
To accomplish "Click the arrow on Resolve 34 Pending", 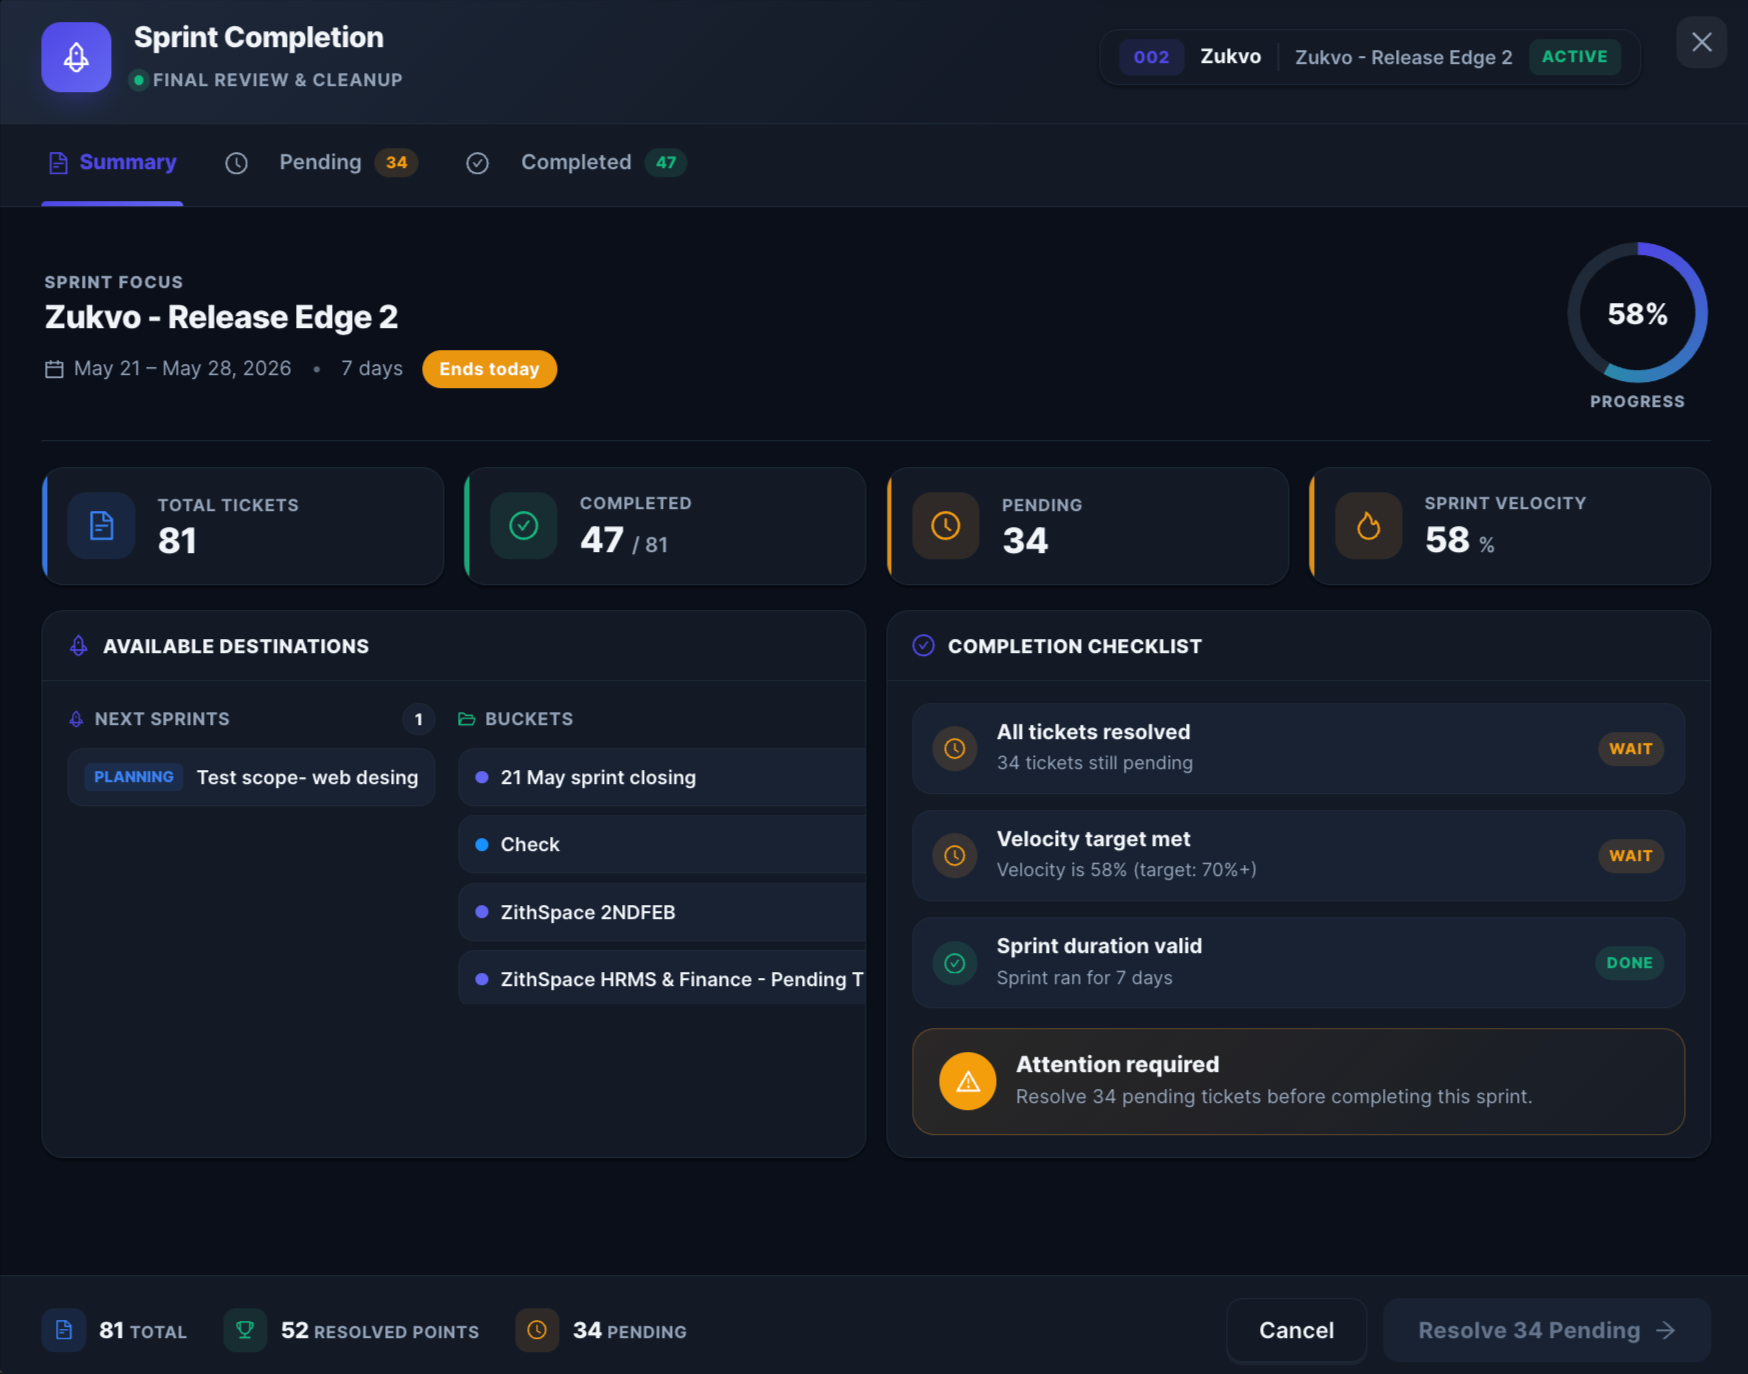I will point(1666,1330).
